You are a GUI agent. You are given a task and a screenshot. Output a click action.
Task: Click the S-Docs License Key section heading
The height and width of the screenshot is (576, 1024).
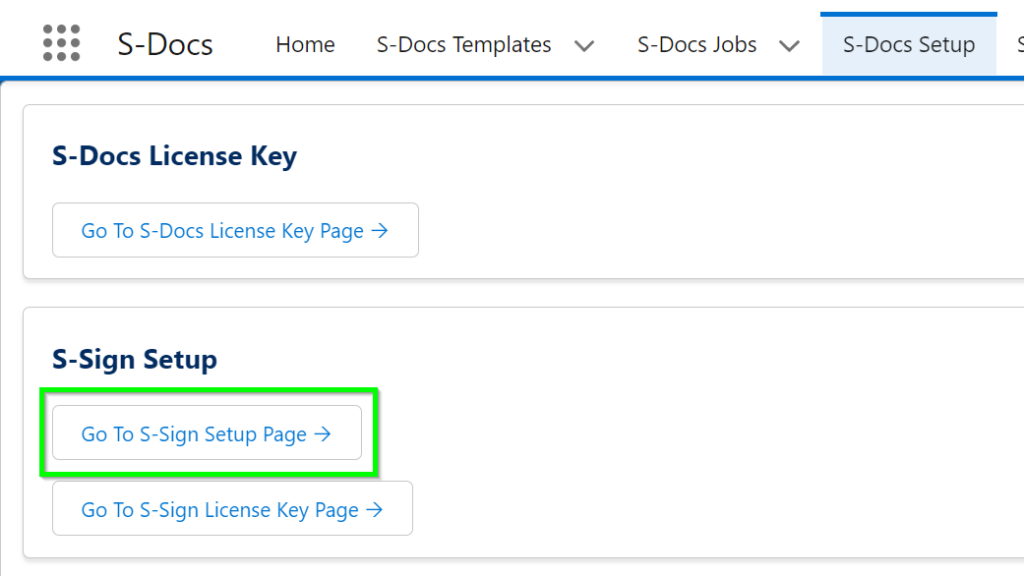click(x=174, y=156)
